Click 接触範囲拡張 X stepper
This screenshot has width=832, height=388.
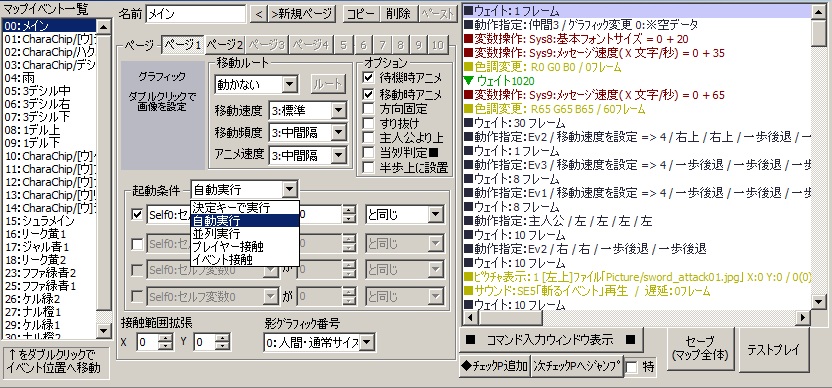click(167, 342)
